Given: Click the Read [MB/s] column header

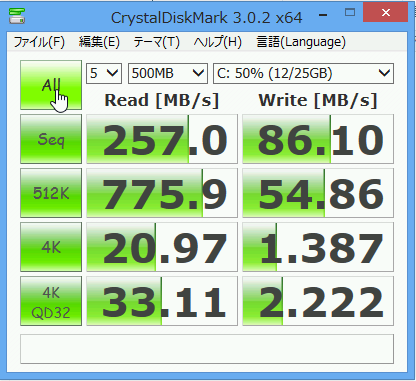Looking at the screenshot, I should click(x=162, y=100).
